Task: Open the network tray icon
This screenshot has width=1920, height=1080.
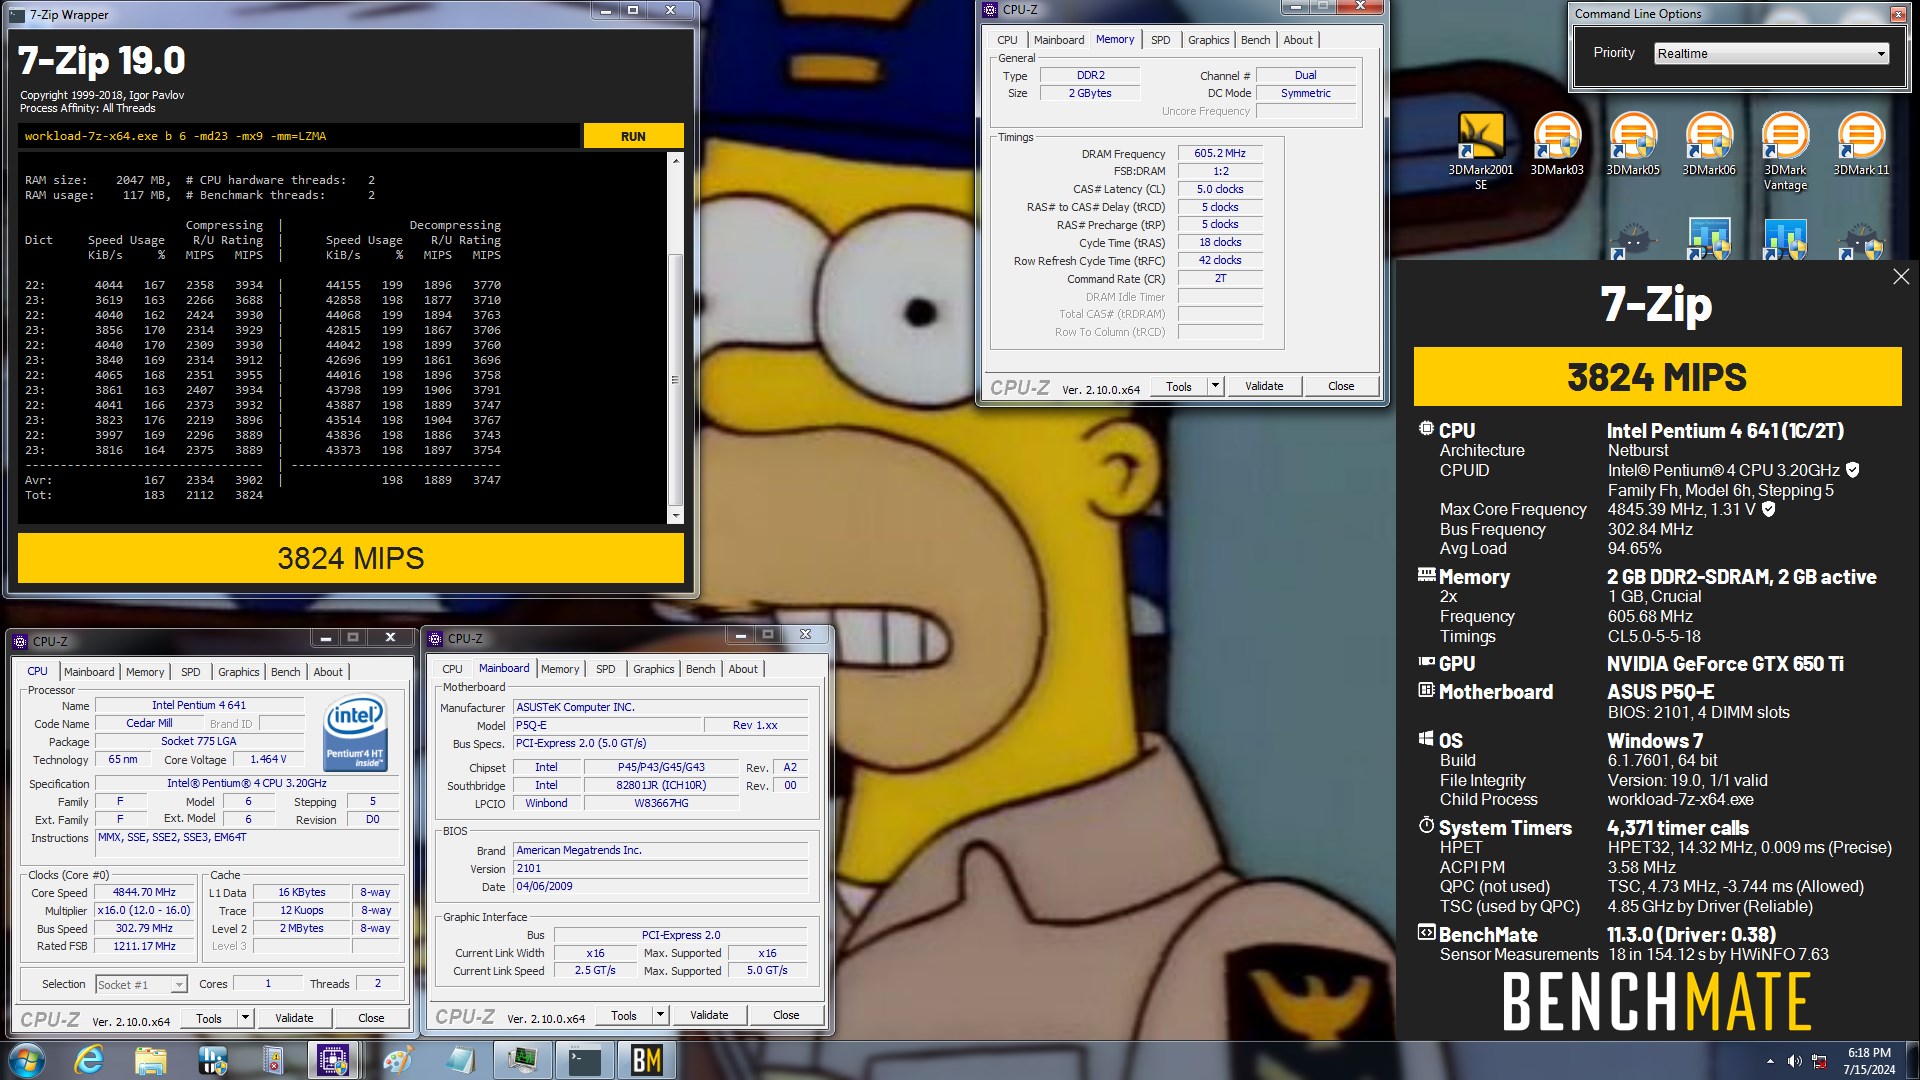Action: (x=1819, y=1061)
